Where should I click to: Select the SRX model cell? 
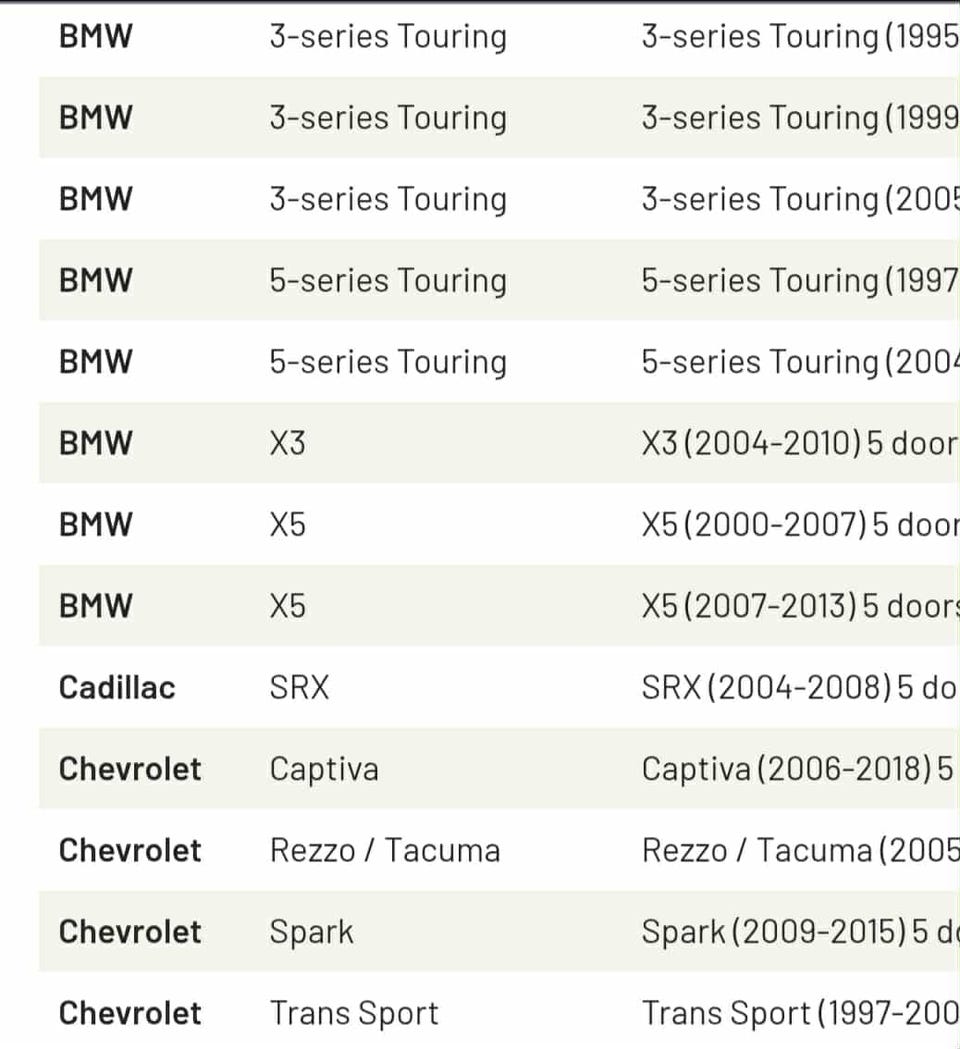click(x=300, y=688)
